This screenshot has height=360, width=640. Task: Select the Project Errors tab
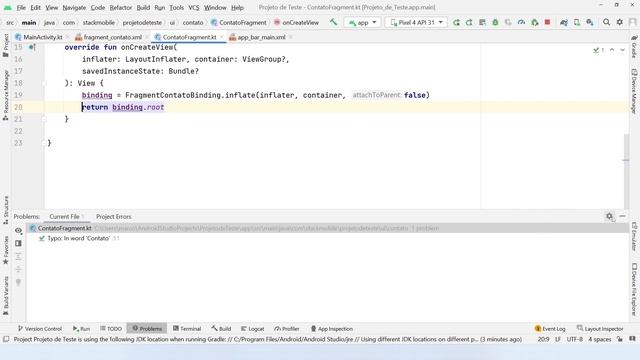pyautogui.click(x=113, y=217)
